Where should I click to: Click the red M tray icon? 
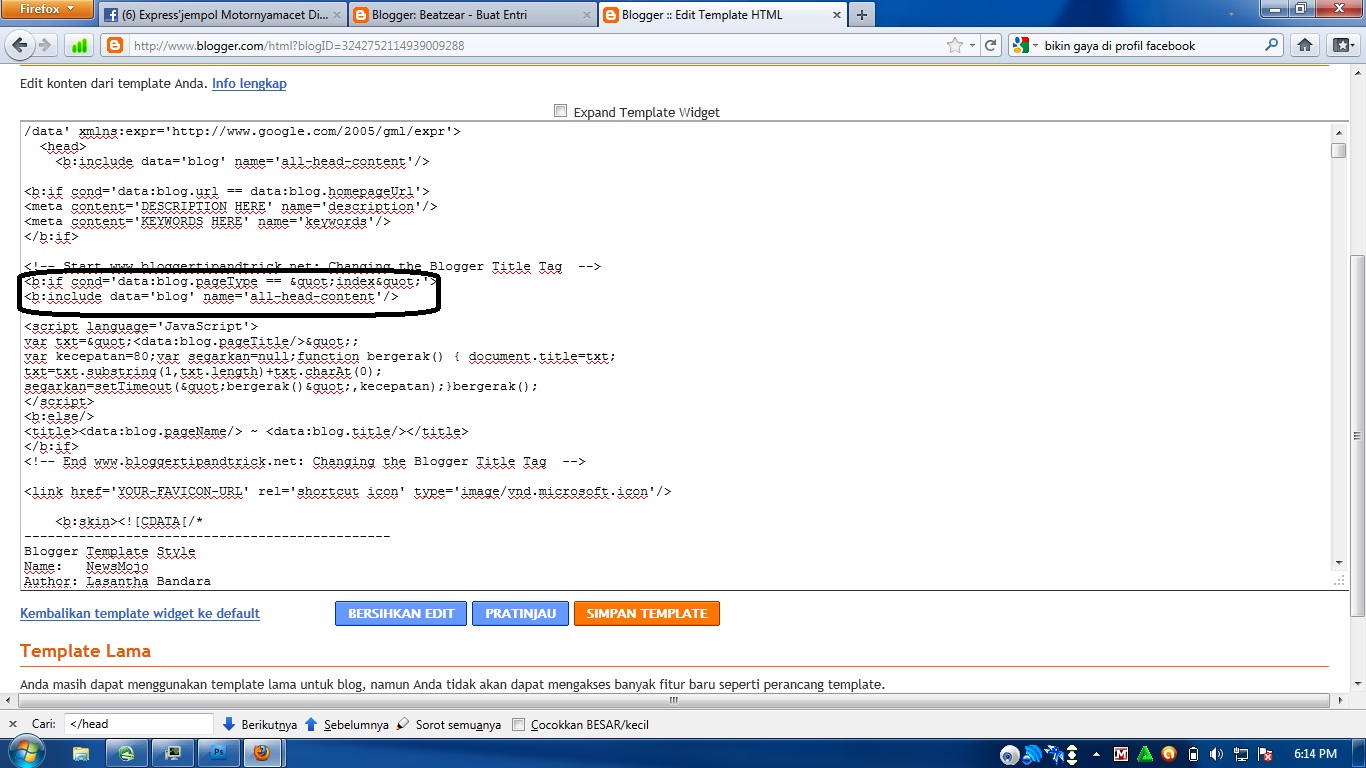1121,754
